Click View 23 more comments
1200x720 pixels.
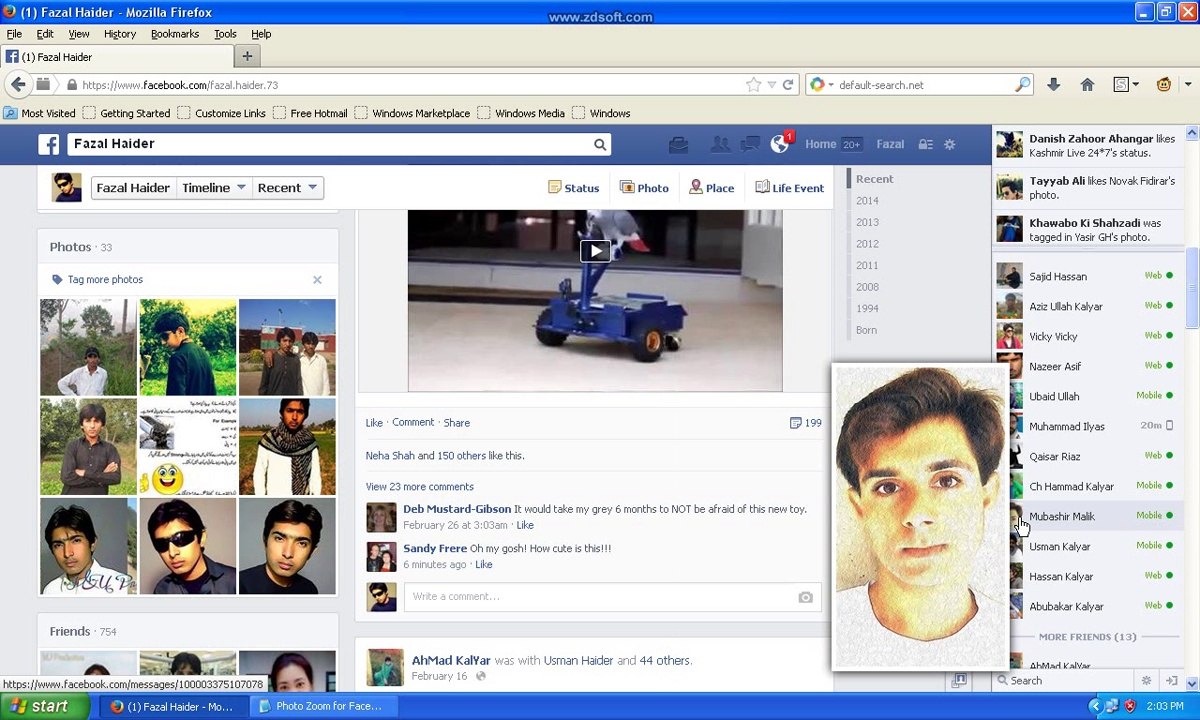(419, 487)
